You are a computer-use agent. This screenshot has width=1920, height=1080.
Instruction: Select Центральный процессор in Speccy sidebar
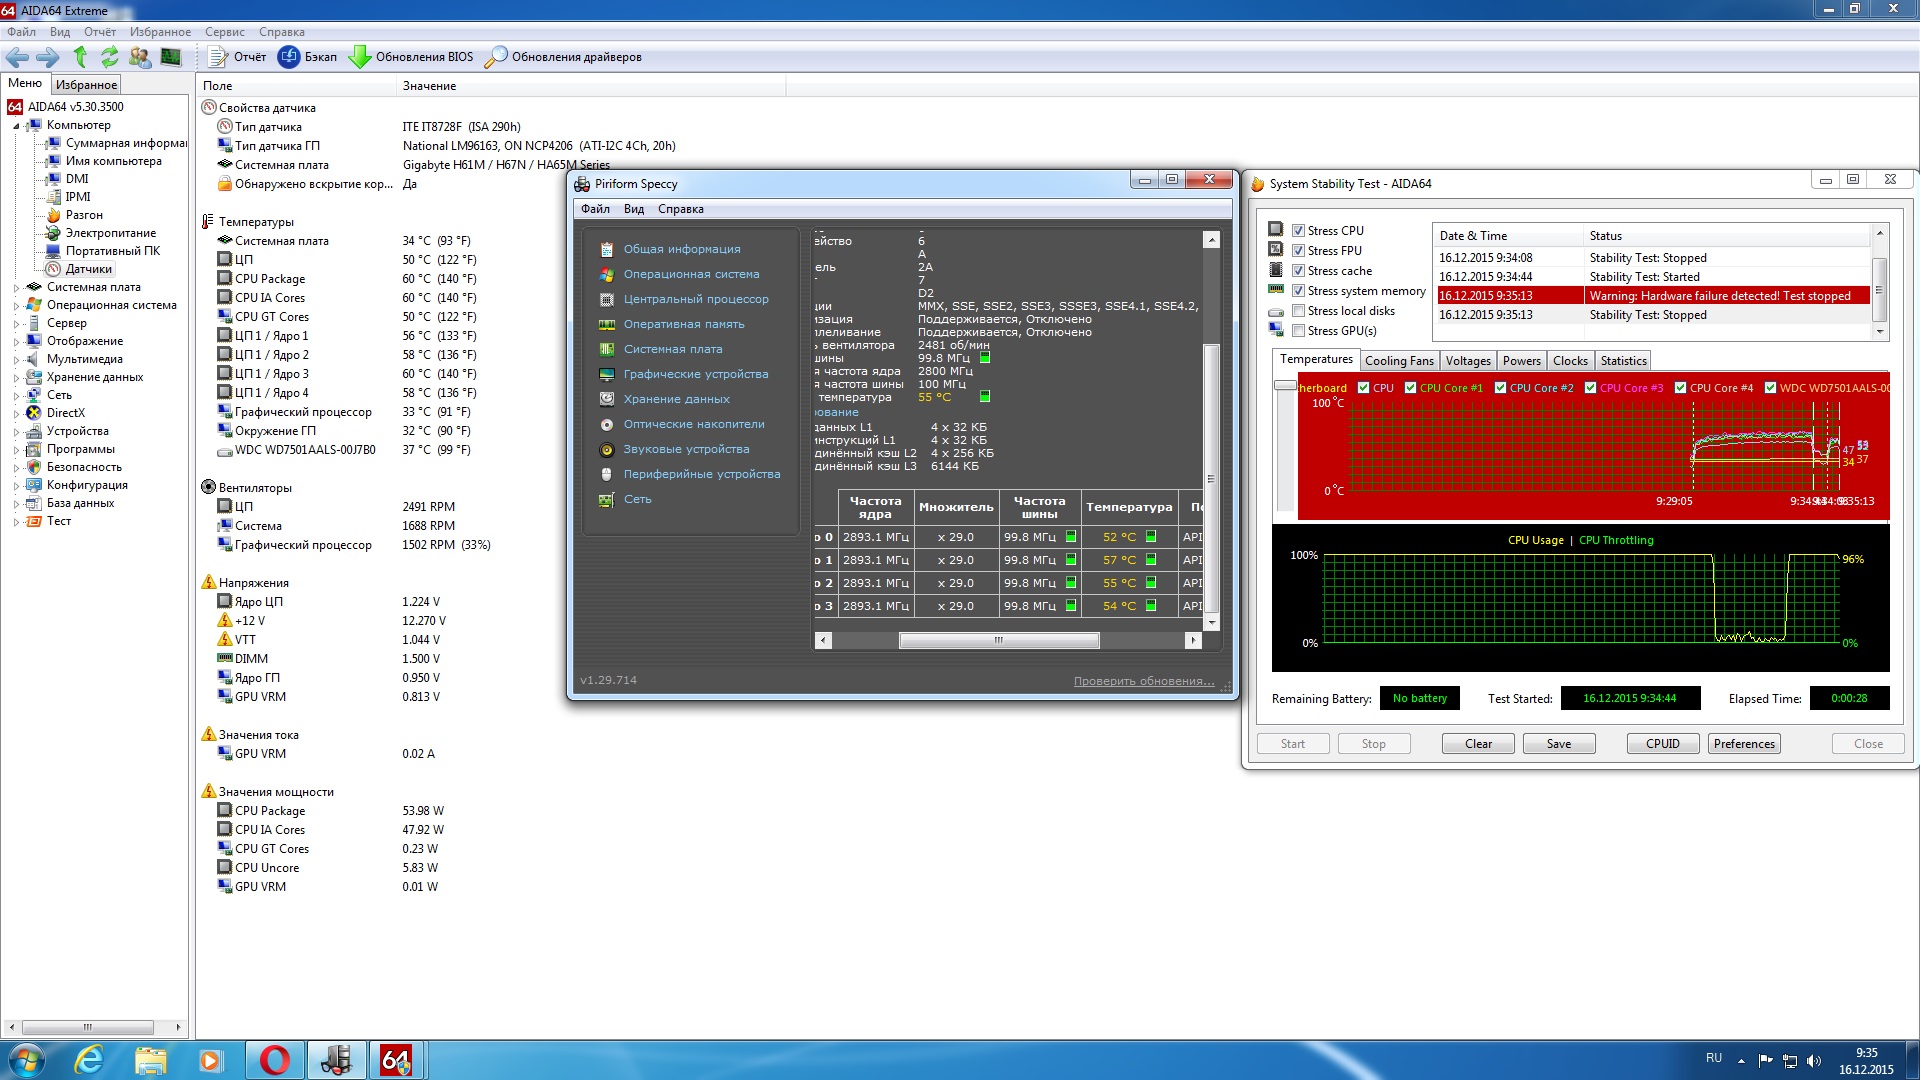(x=696, y=299)
